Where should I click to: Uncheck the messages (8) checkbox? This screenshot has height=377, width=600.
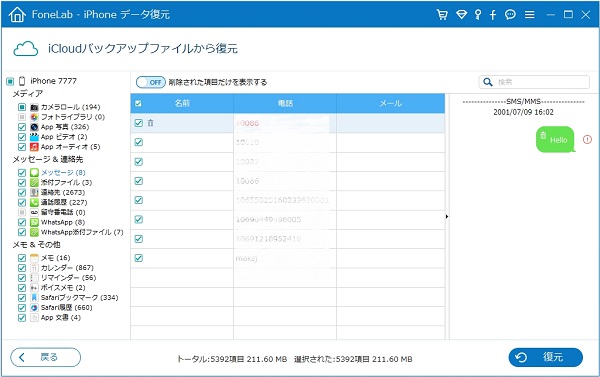click(x=22, y=173)
